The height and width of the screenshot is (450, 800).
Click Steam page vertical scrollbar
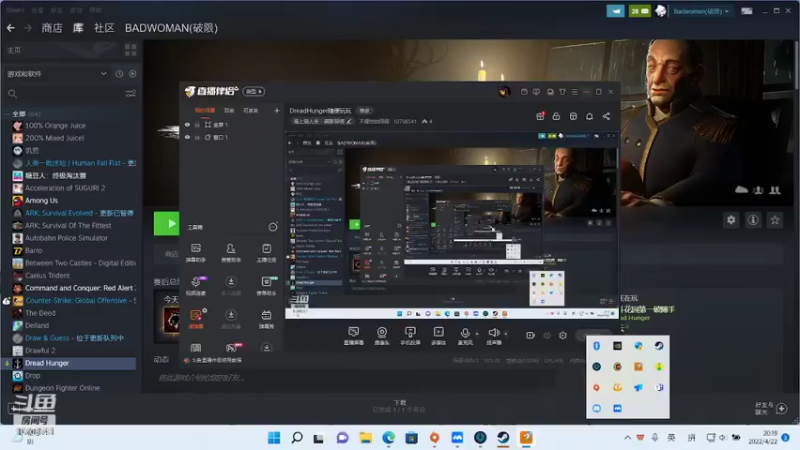pos(796,64)
